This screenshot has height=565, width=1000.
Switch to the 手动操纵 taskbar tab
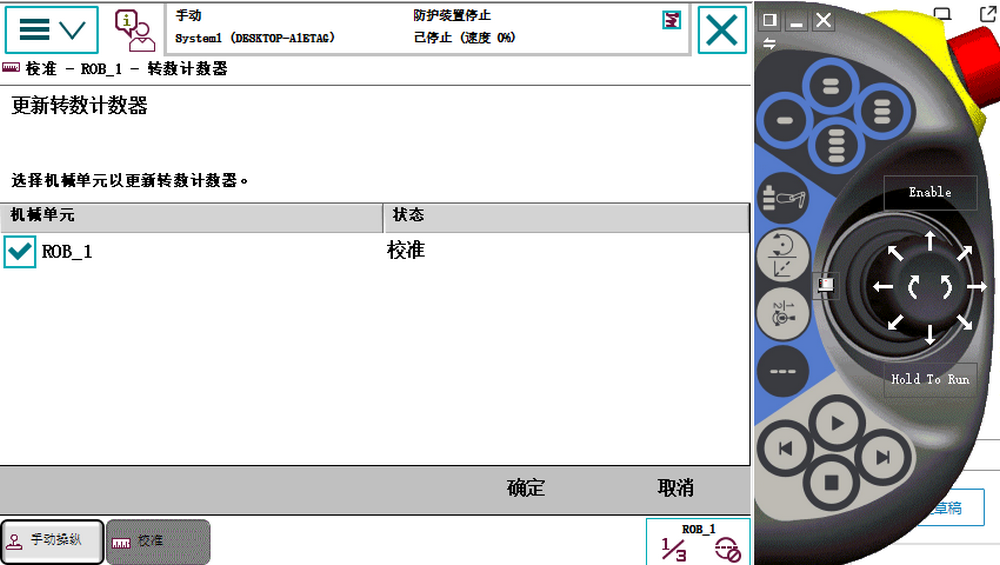pos(52,541)
